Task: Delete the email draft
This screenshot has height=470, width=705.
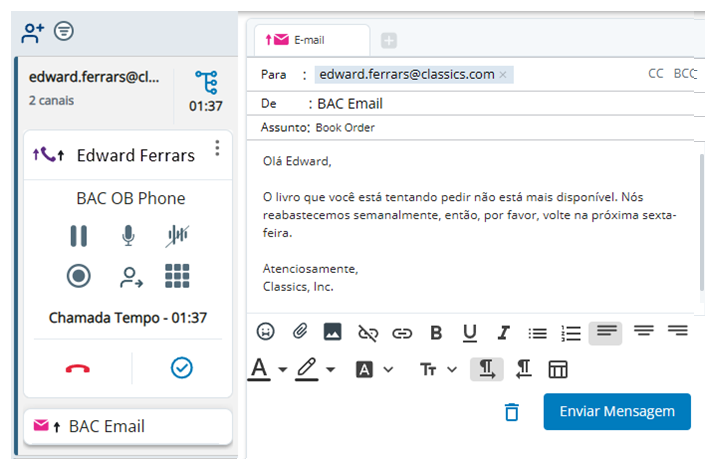Action: pyautogui.click(x=512, y=412)
